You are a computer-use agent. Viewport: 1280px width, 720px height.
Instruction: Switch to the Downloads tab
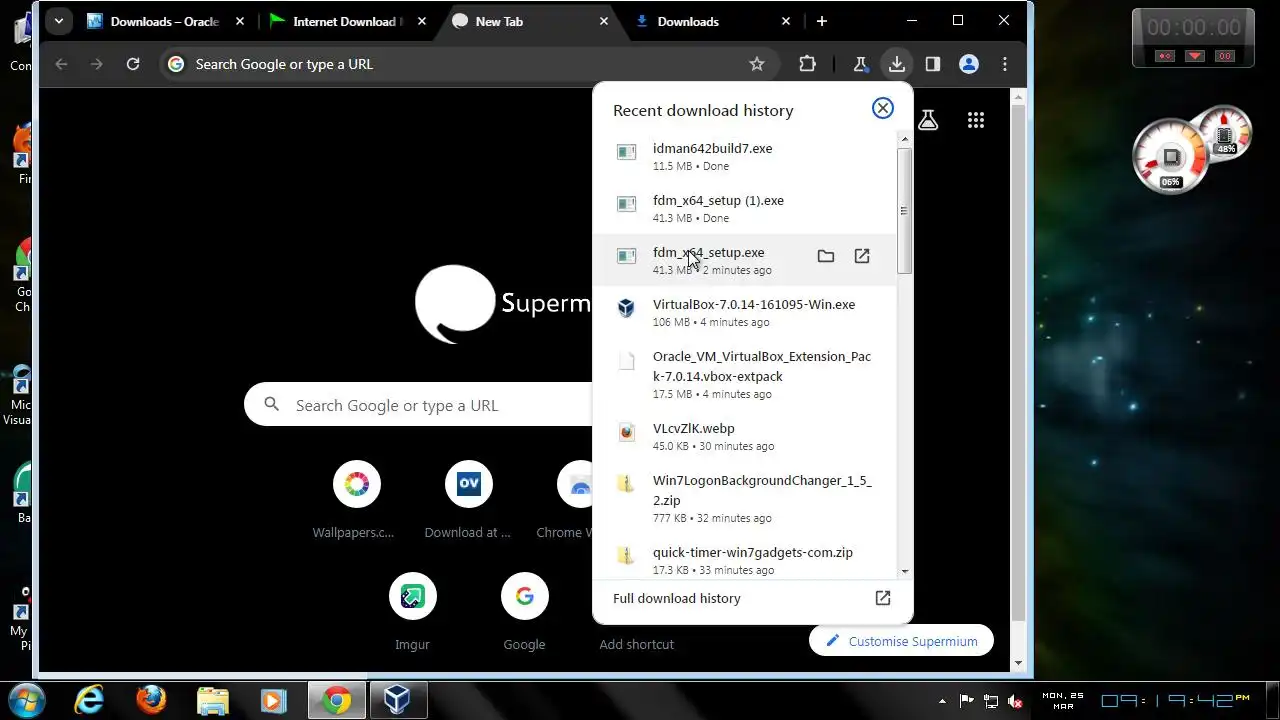(x=711, y=21)
